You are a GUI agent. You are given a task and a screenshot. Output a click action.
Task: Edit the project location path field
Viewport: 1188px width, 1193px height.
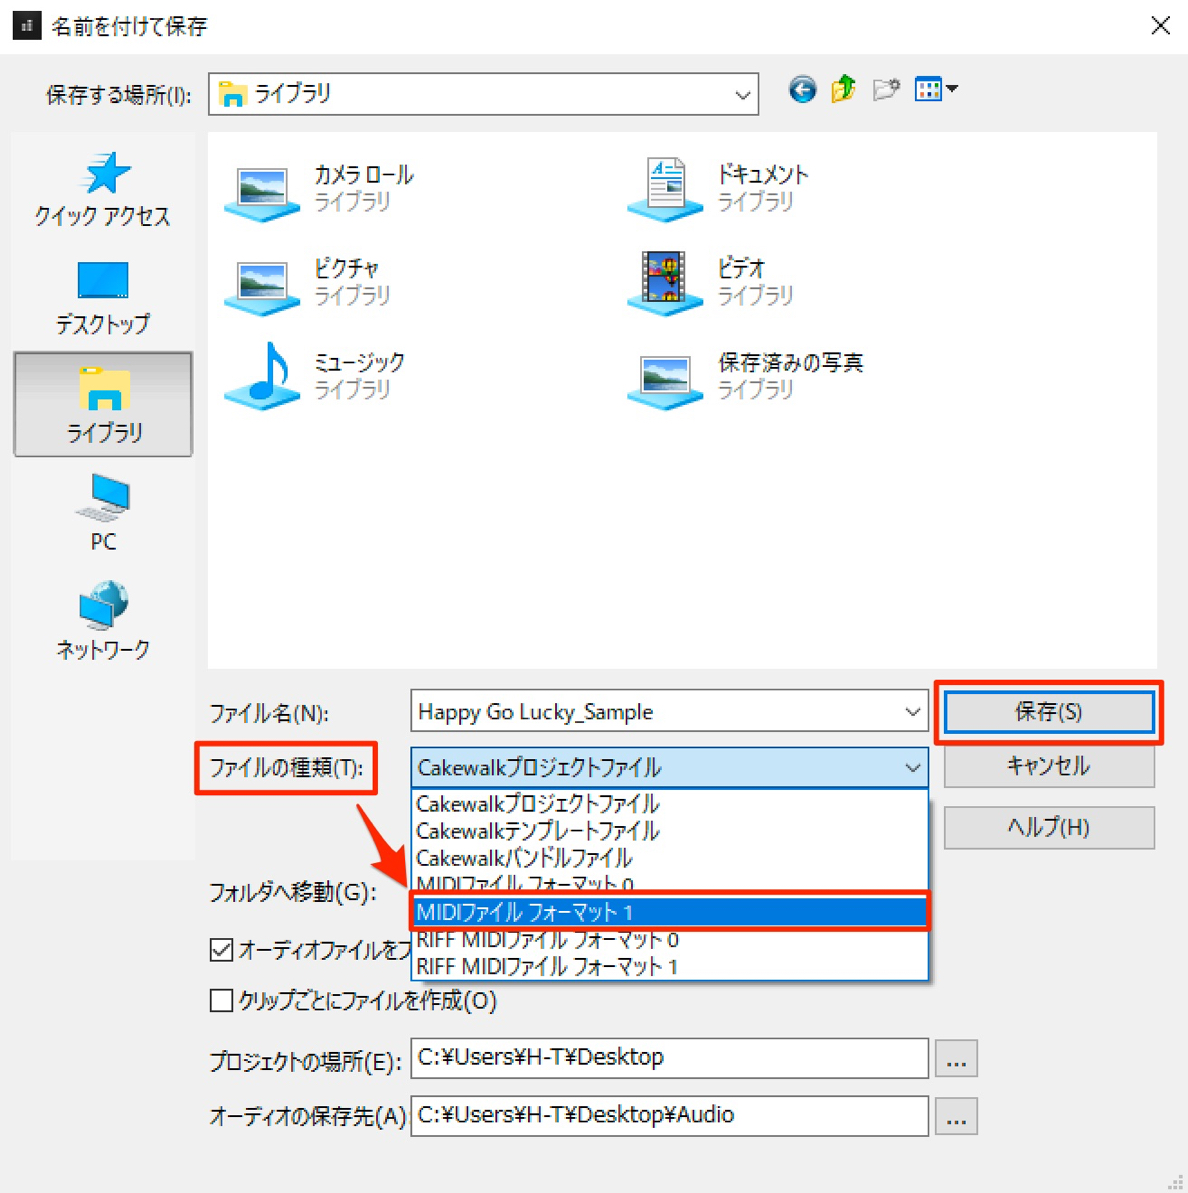point(670,1058)
